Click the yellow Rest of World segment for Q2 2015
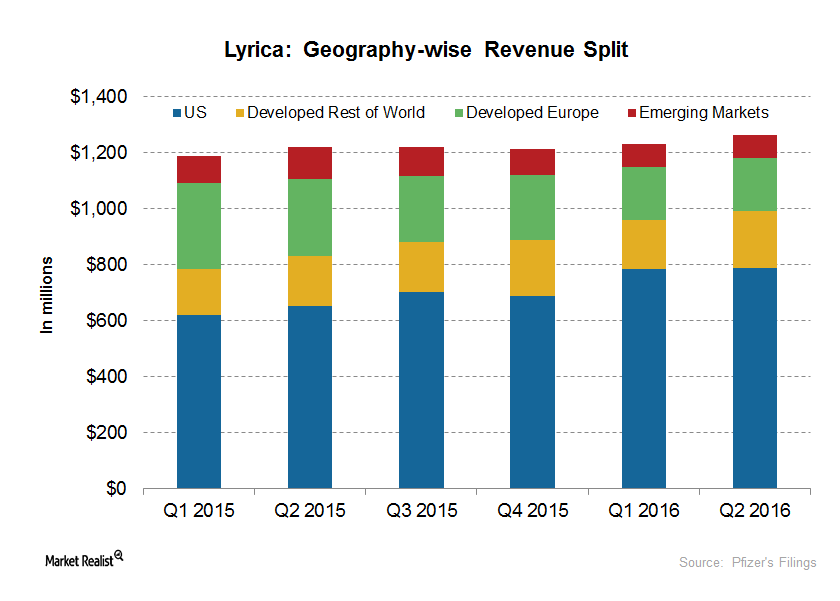This screenshot has width=840, height=601. (x=310, y=281)
